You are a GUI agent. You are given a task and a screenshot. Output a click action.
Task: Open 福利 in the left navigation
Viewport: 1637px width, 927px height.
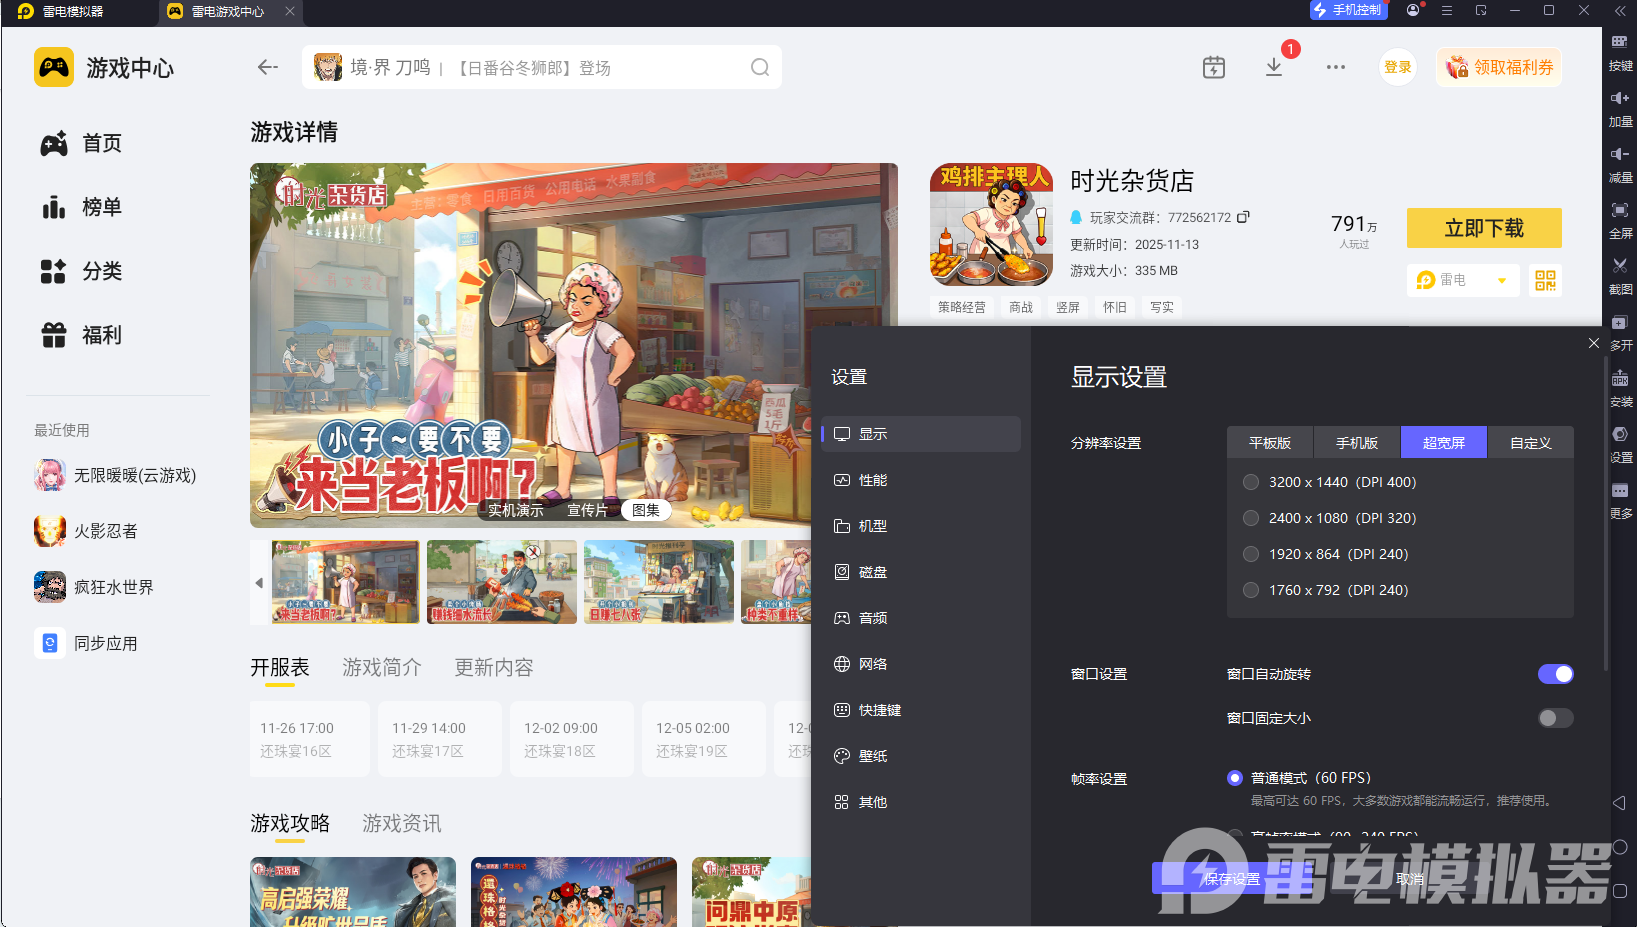tap(82, 335)
